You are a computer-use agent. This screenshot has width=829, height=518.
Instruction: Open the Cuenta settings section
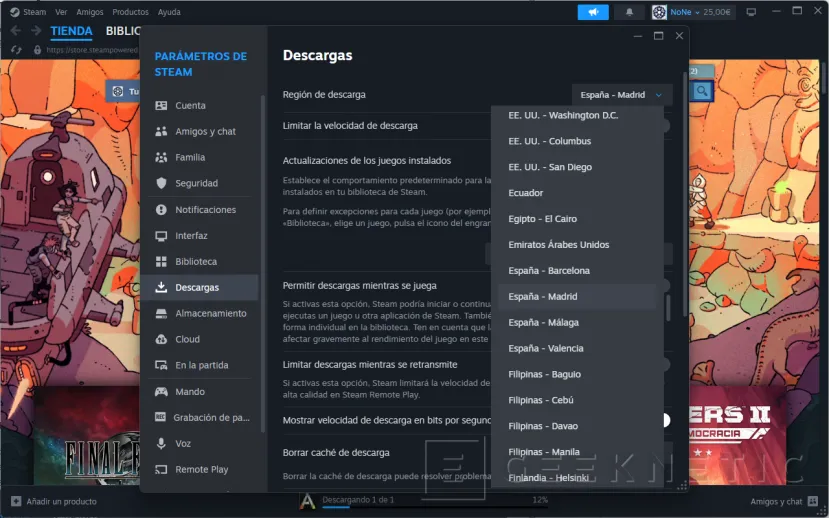tap(199, 105)
